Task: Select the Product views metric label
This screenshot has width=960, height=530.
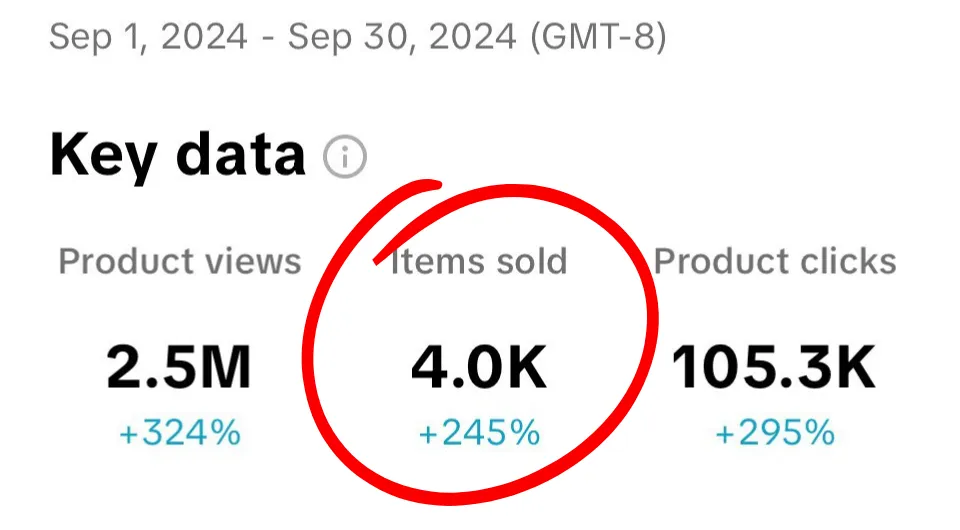Action: (180, 262)
